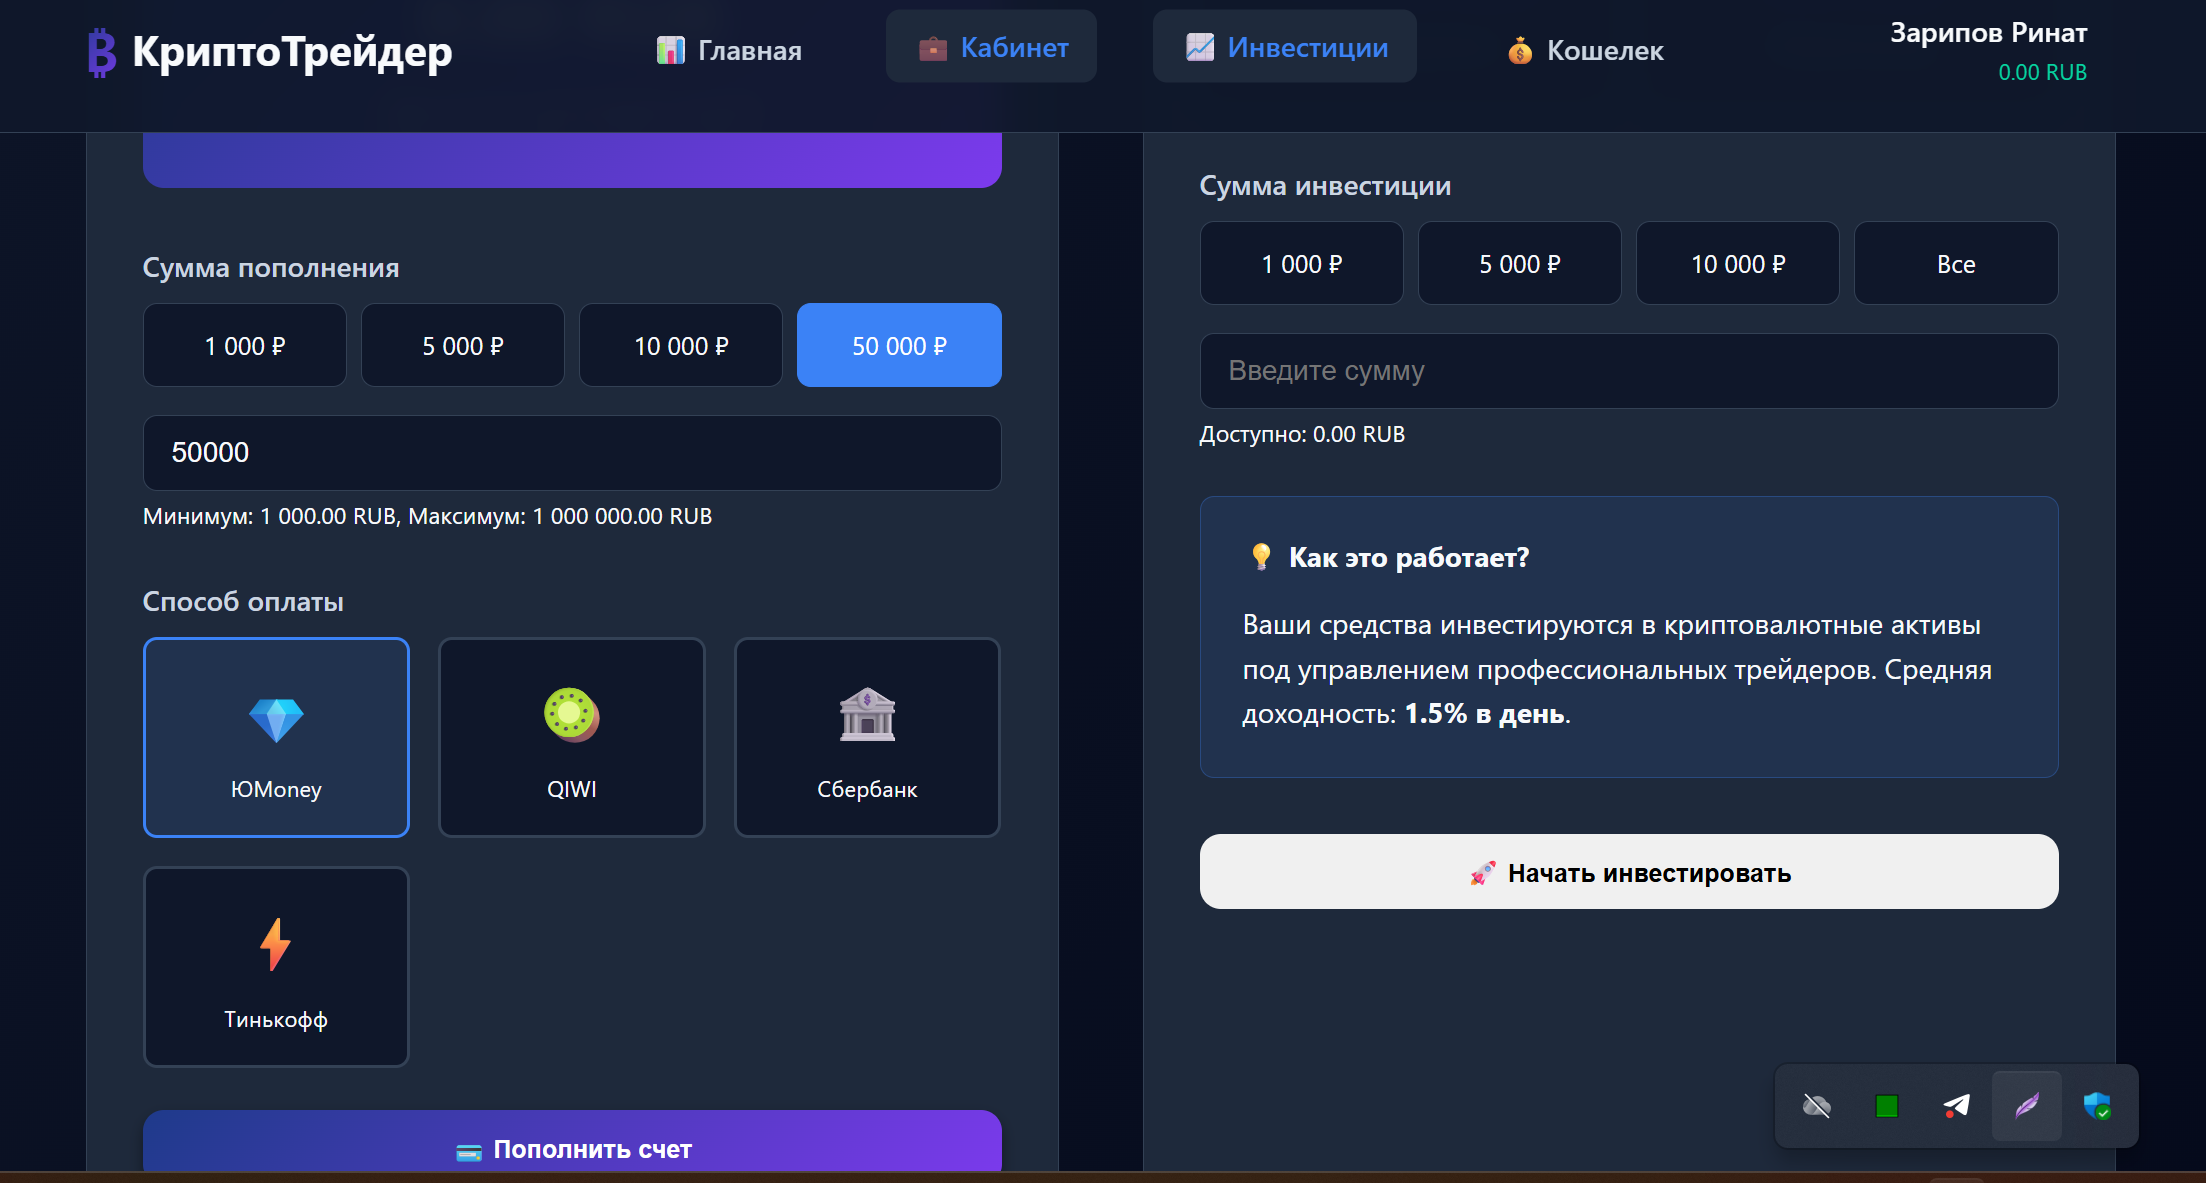Click the purple Bitcoin logo icon
The image size is (2206, 1183).
tap(102, 52)
